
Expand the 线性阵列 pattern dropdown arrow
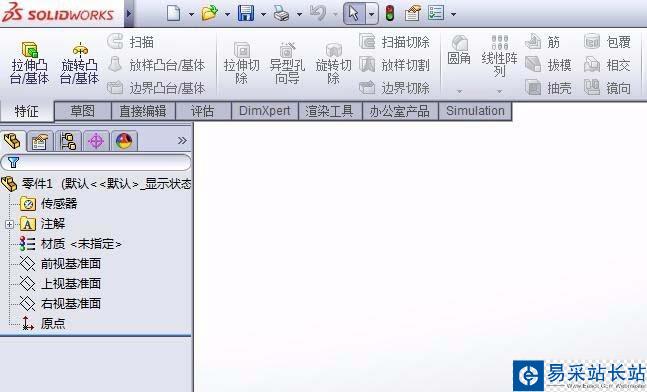(x=499, y=91)
